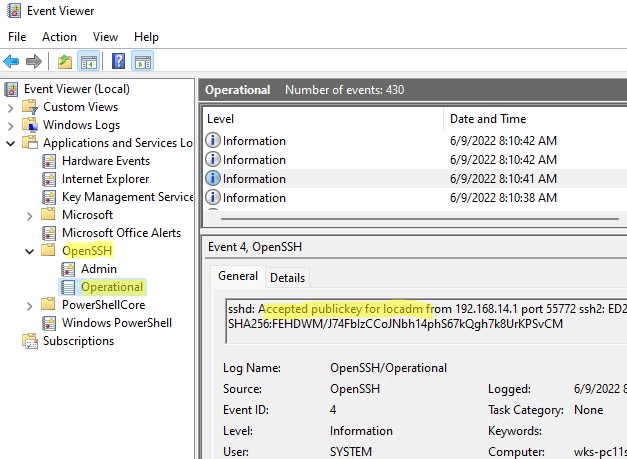
Task: Sort events by Date and Time column header
Action: pos(535,119)
